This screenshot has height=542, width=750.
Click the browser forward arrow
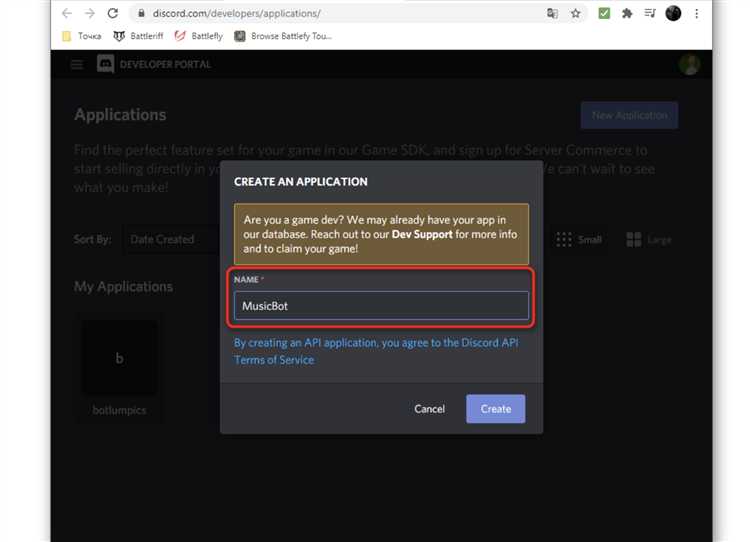(89, 13)
